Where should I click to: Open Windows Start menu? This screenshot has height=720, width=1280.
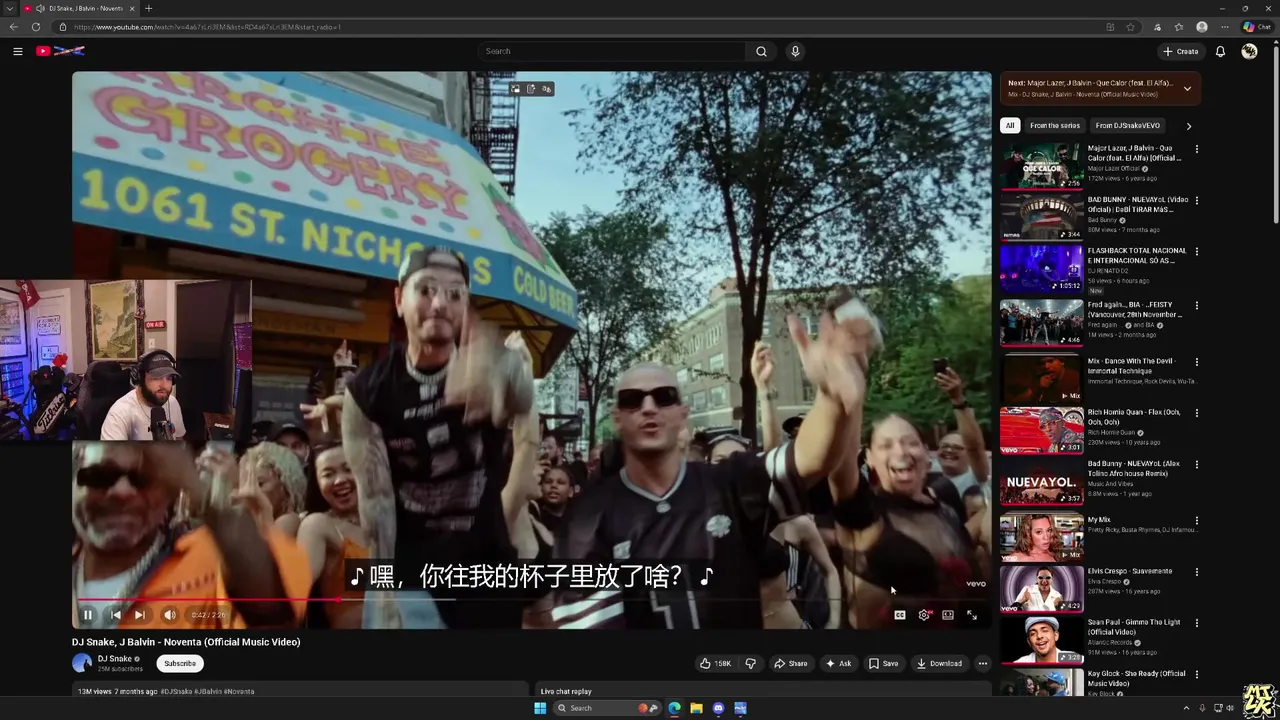(540, 708)
